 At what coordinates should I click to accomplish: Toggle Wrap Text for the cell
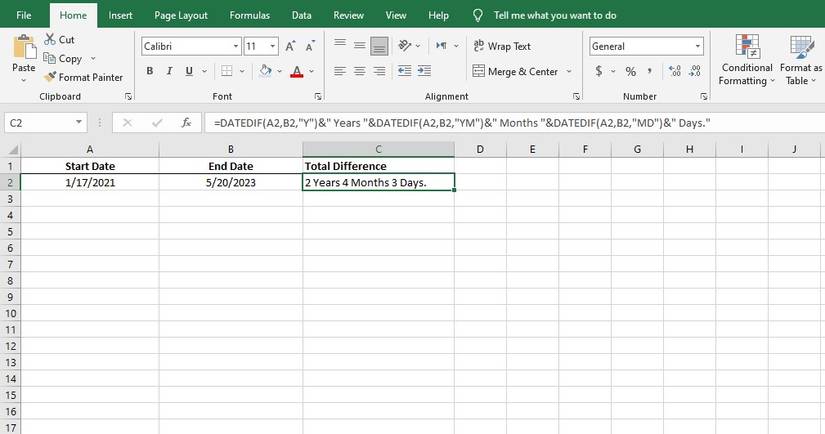click(x=502, y=46)
